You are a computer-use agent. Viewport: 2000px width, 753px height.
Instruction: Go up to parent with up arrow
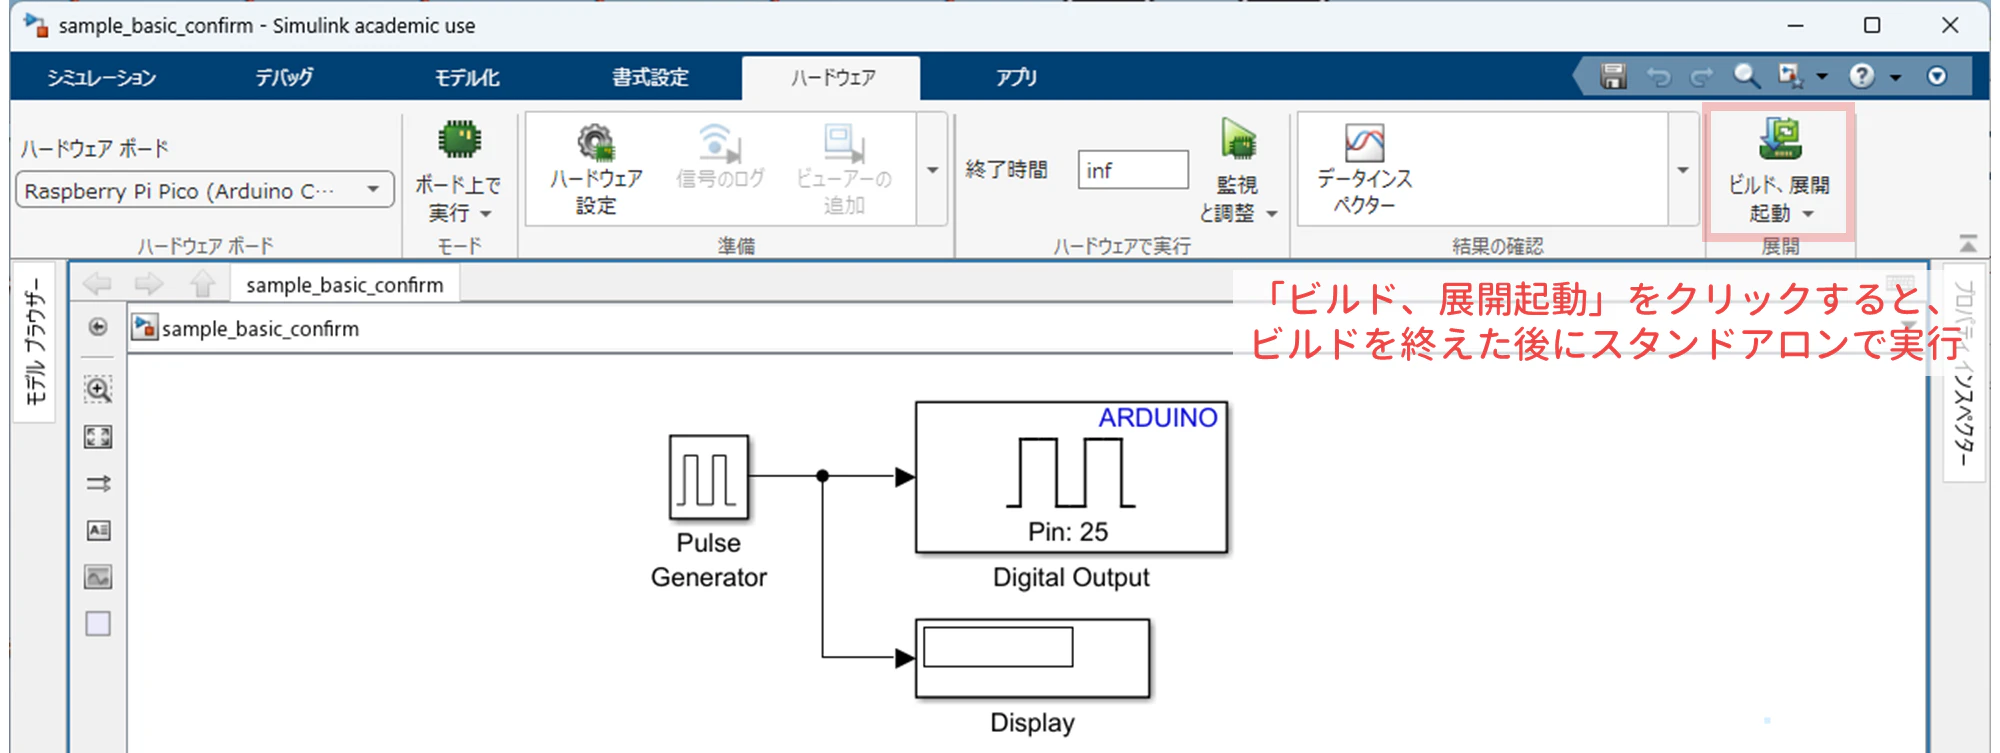click(203, 284)
